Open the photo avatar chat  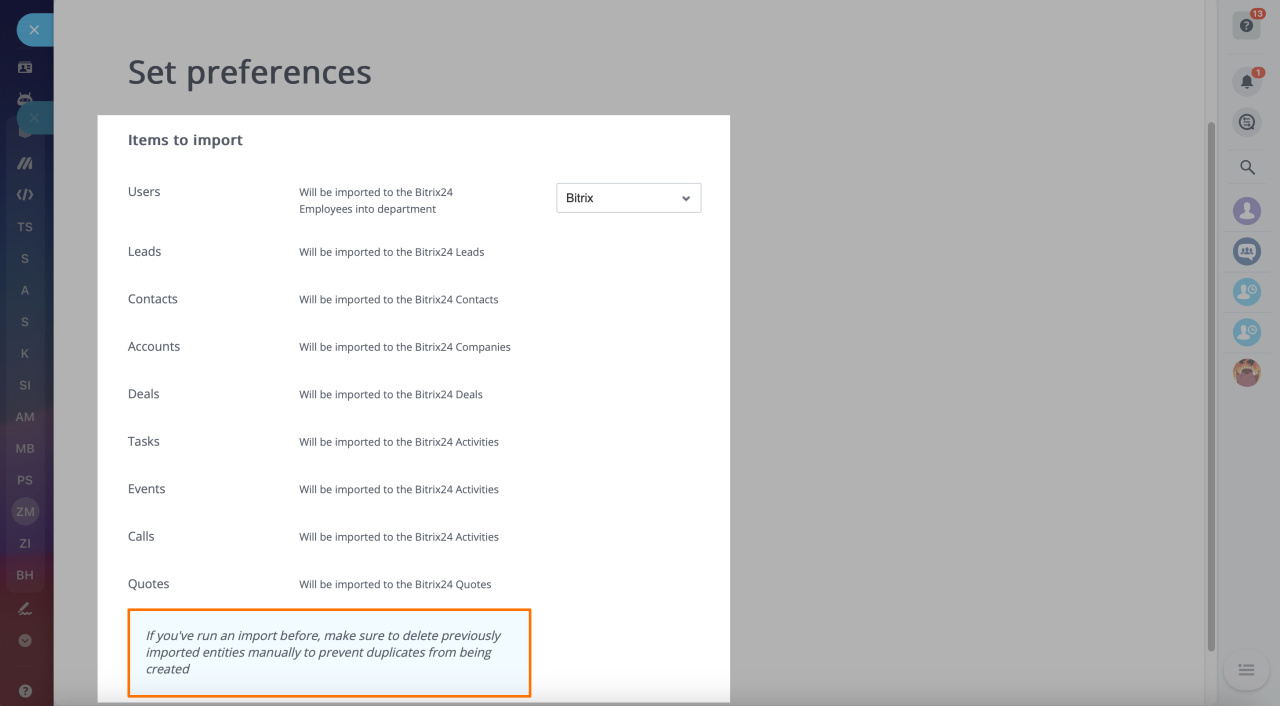(x=1247, y=373)
